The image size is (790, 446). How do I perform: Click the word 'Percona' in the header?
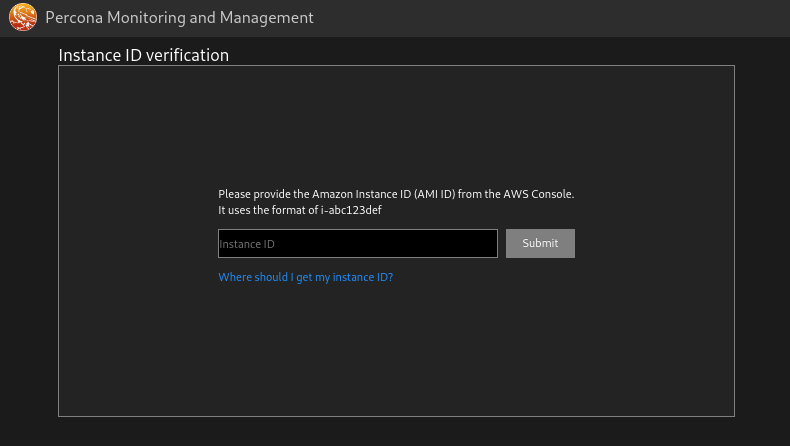pyautogui.click(x=73, y=18)
